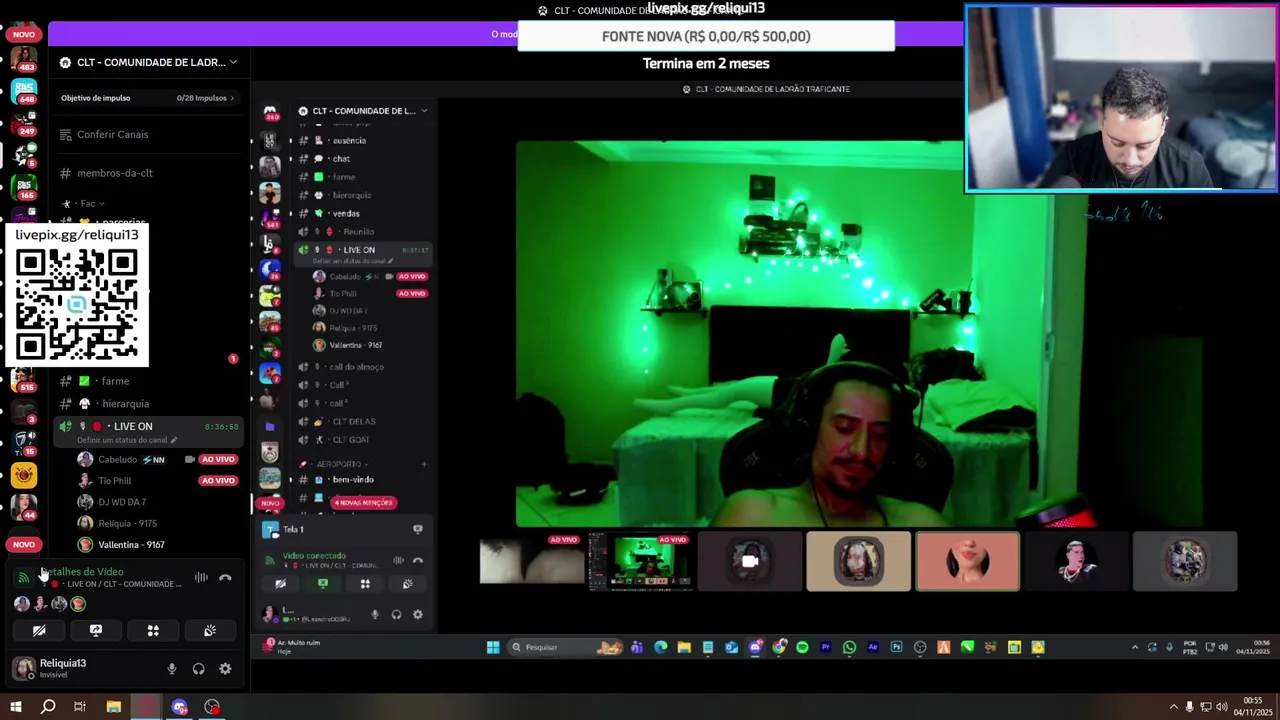Click AO VIVO badge next to outer Cabeludo

click(x=217, y=460)
